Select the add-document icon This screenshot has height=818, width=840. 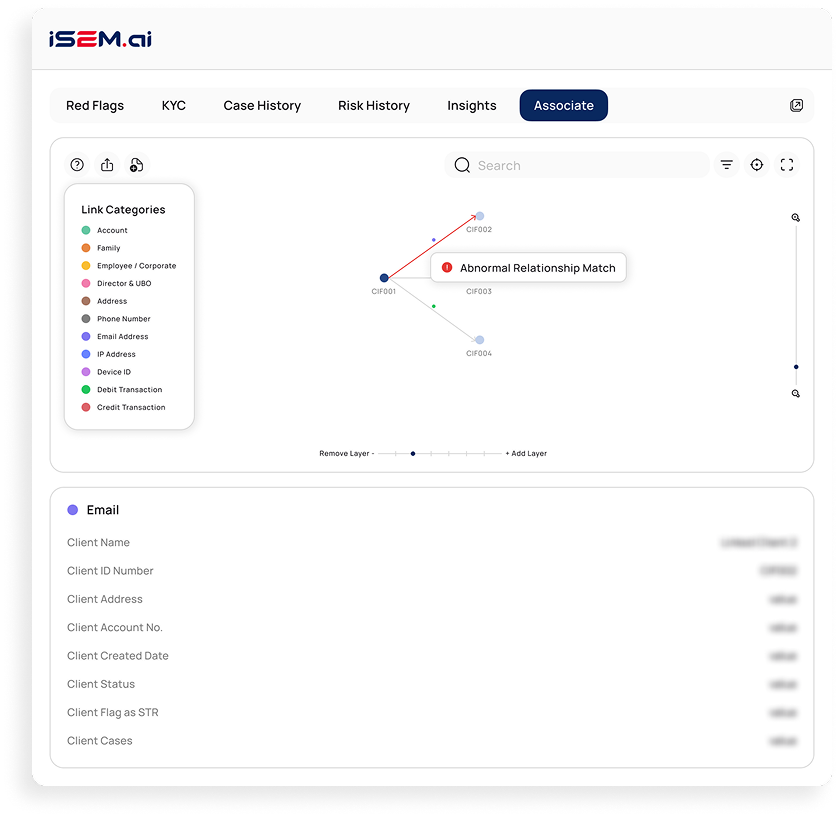(136, 164)
